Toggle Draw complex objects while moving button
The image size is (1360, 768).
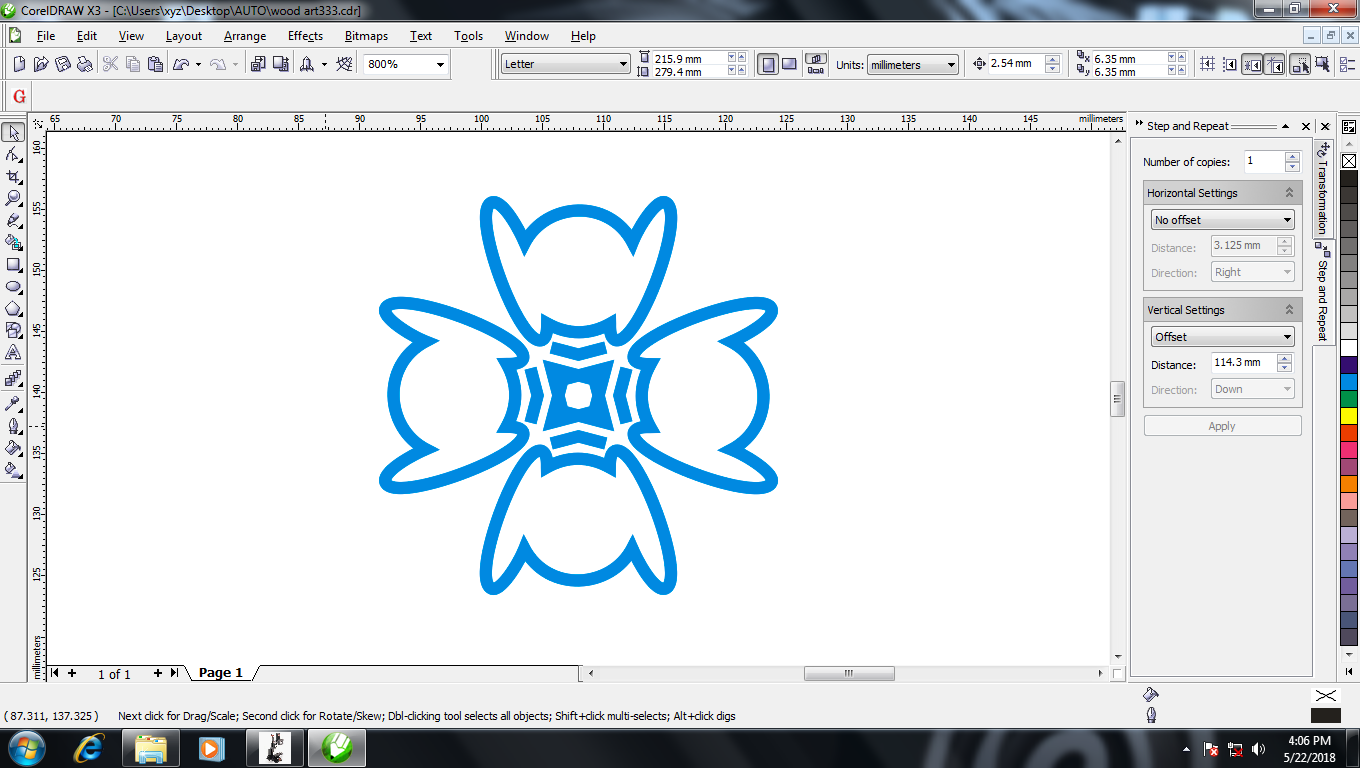pos(1300,64)
